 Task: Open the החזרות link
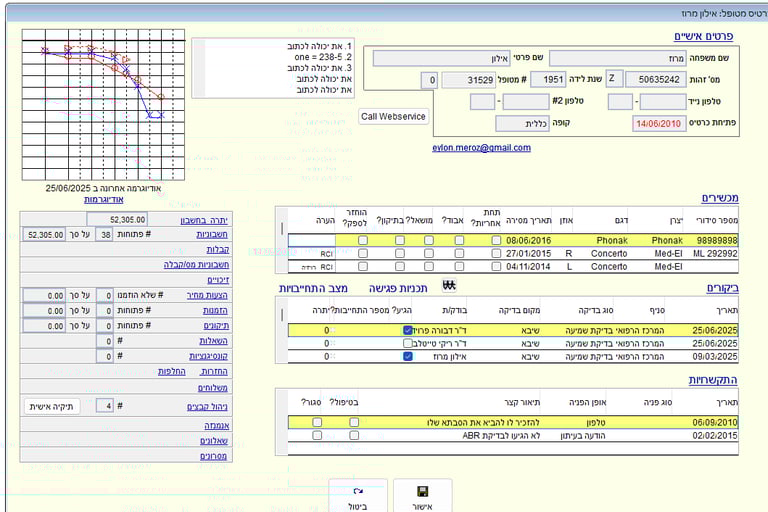coord(214,371)
